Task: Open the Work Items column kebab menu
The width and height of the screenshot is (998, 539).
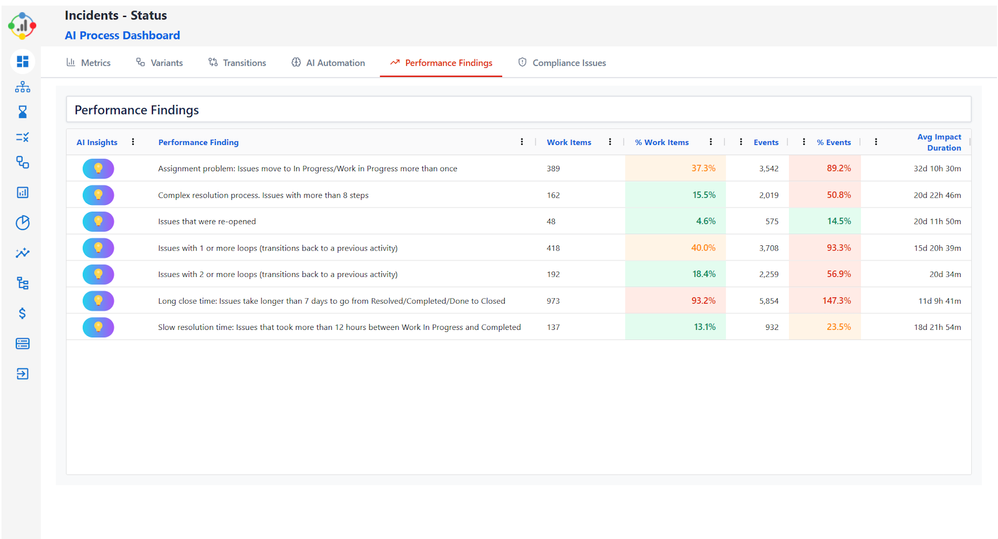Action: 610,142
